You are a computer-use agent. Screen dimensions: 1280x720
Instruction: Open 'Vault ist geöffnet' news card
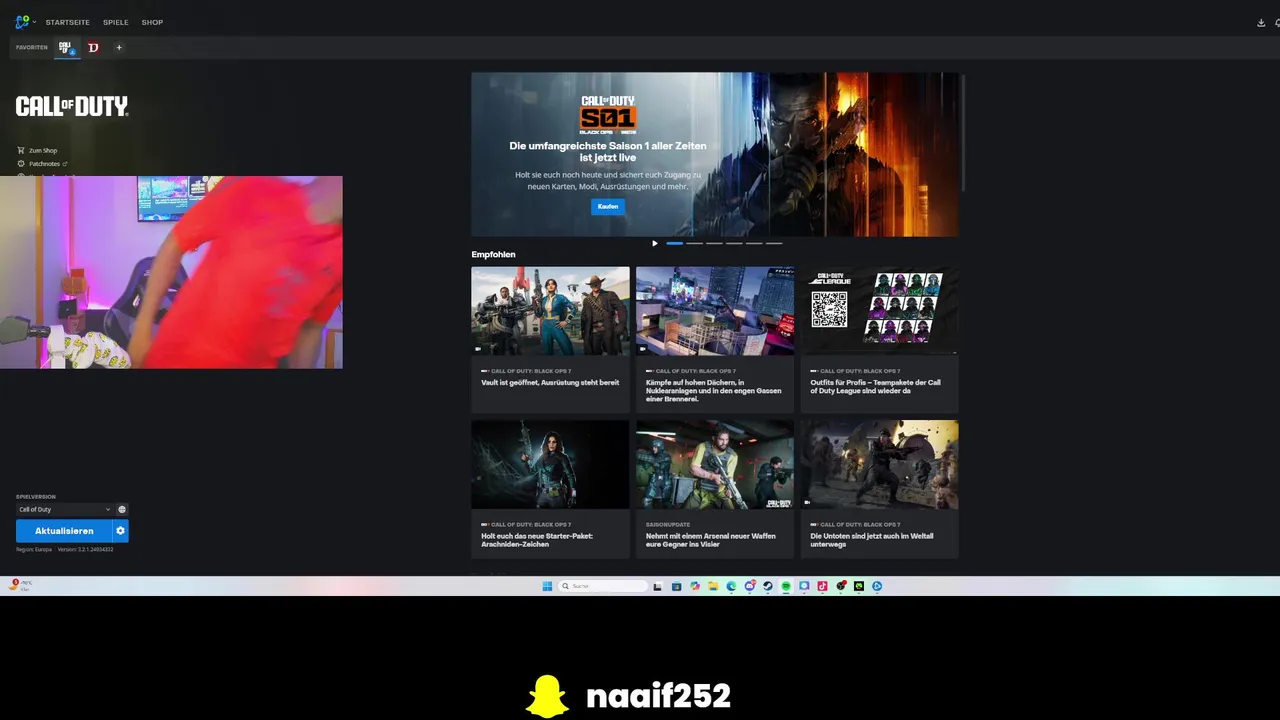point(551,339)
